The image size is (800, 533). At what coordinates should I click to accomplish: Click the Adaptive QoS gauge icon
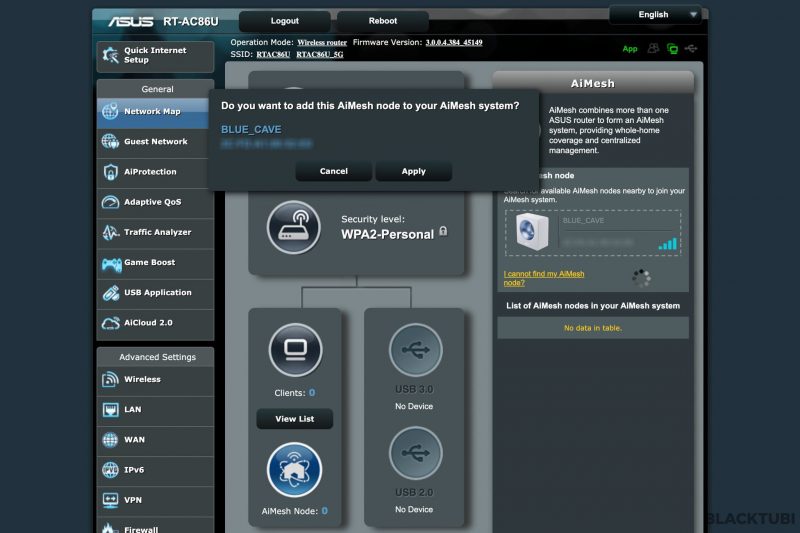click(110, 202)
